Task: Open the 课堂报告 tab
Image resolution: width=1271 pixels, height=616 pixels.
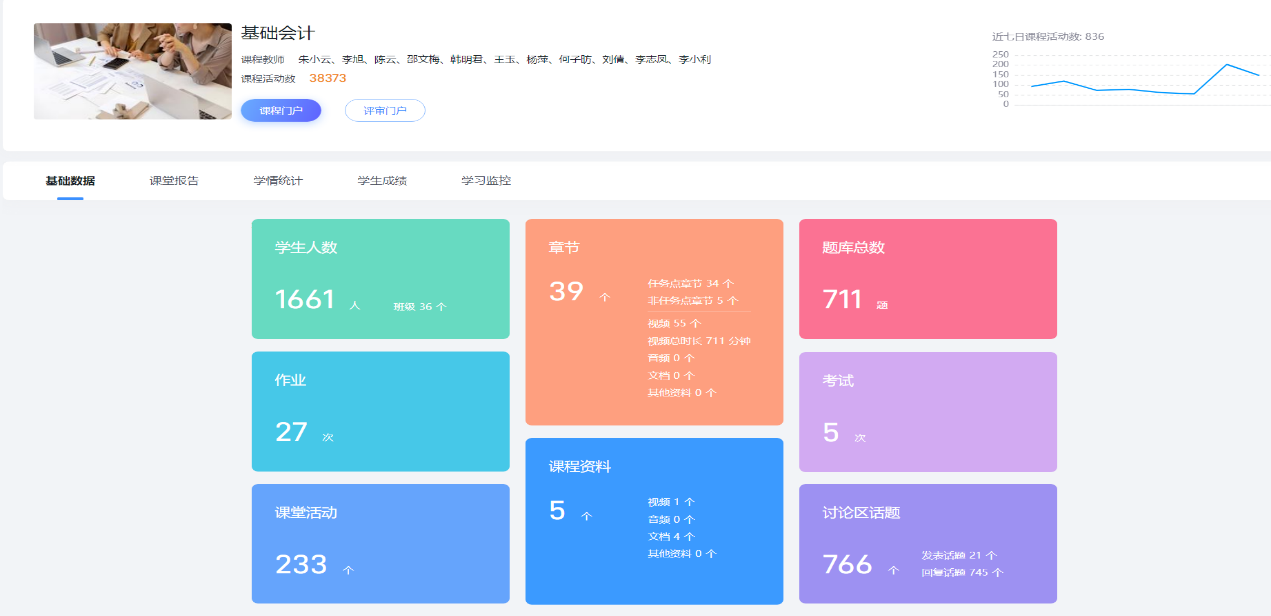Action: (174, 181)
